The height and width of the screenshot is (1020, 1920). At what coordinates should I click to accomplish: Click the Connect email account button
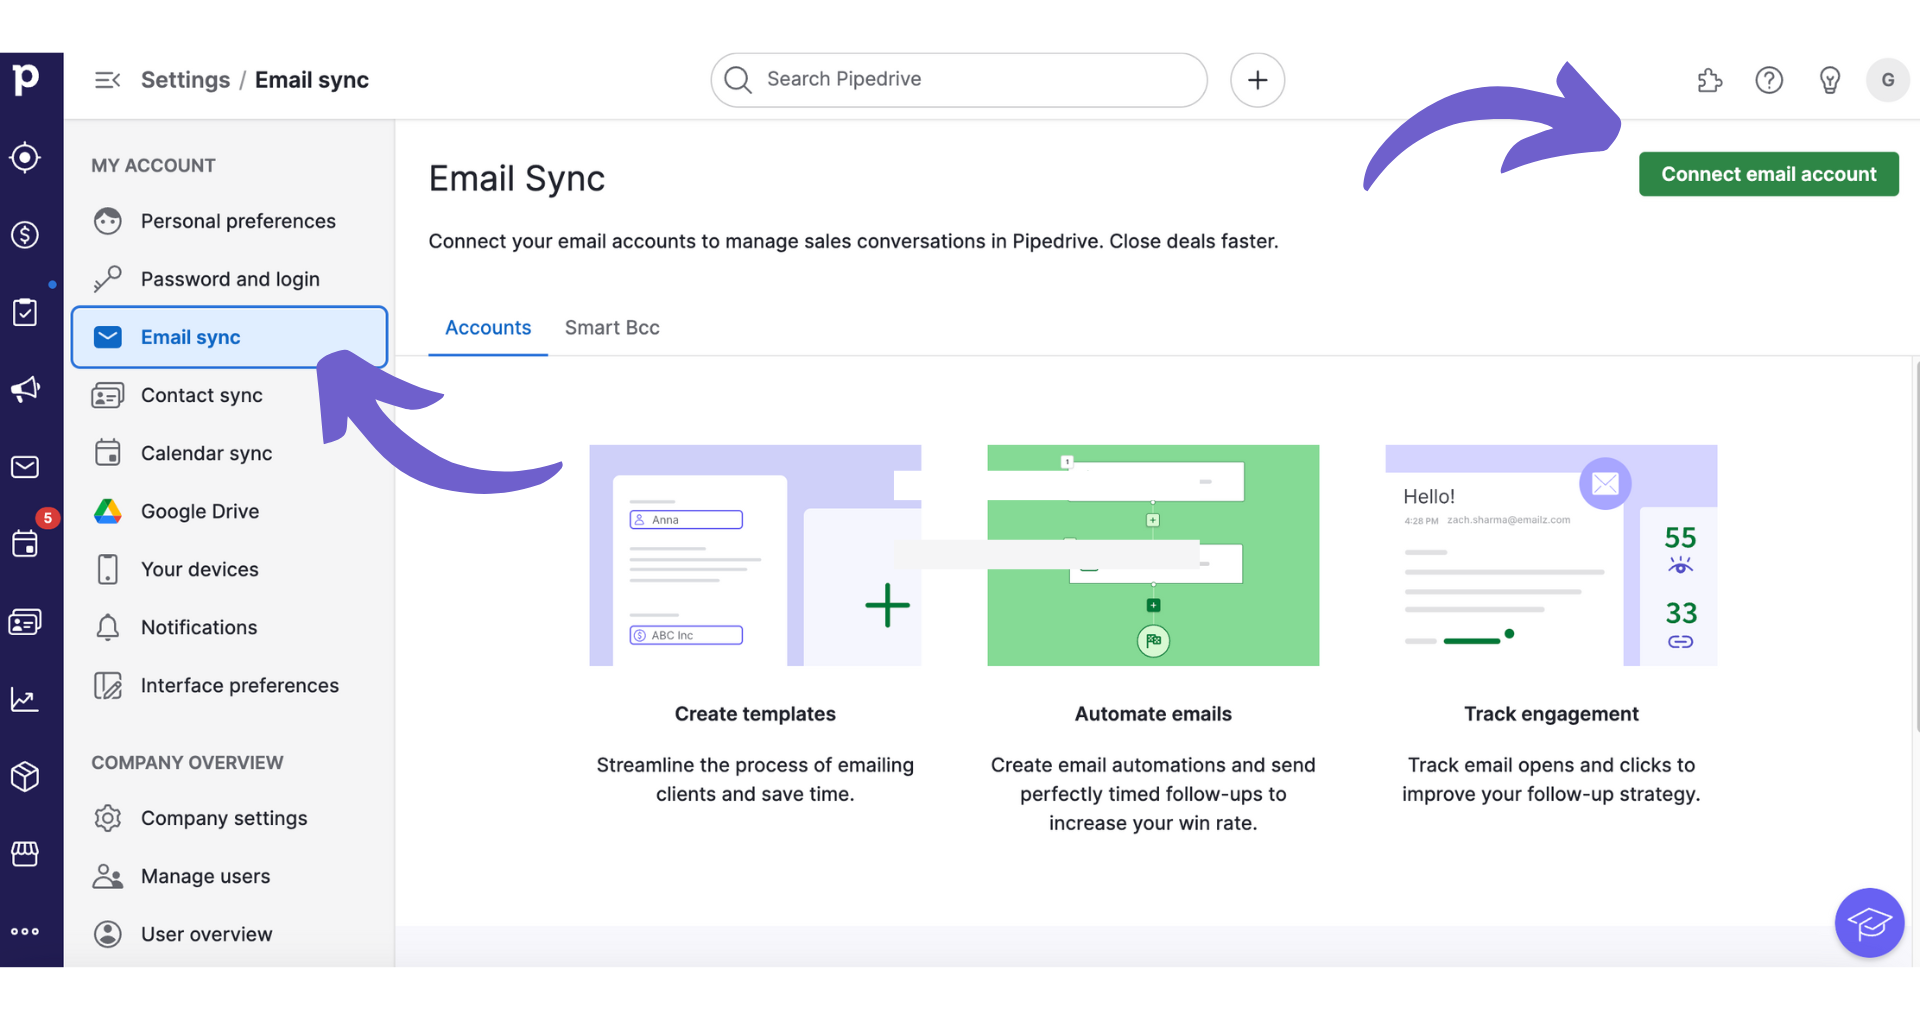(1768, 173)
